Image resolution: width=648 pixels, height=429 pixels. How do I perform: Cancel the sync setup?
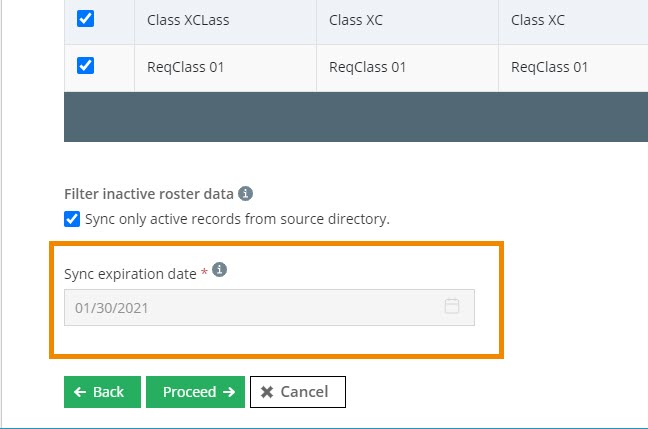click(297, 392)
